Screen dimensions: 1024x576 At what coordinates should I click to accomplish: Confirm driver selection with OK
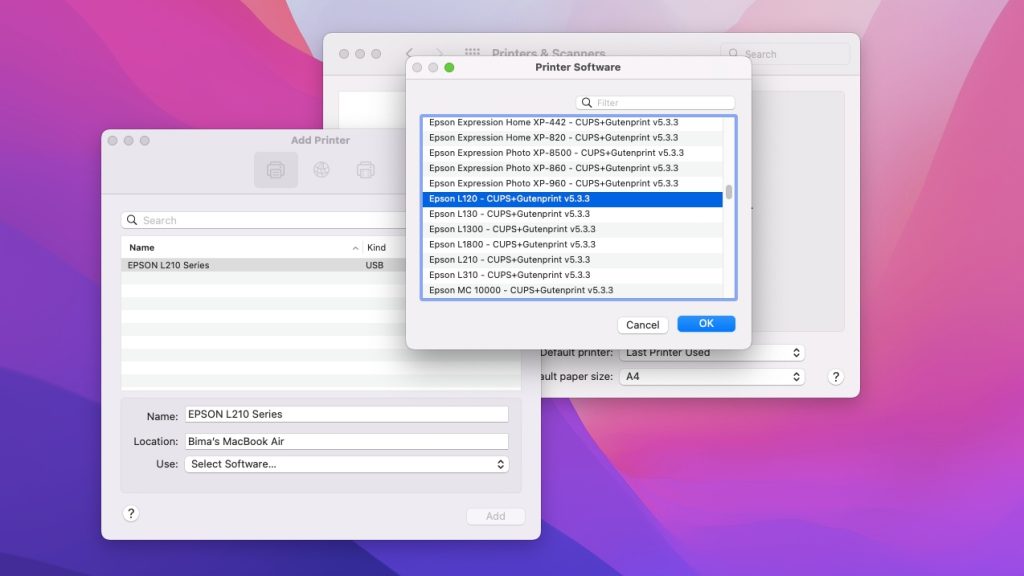click(706, 324)
